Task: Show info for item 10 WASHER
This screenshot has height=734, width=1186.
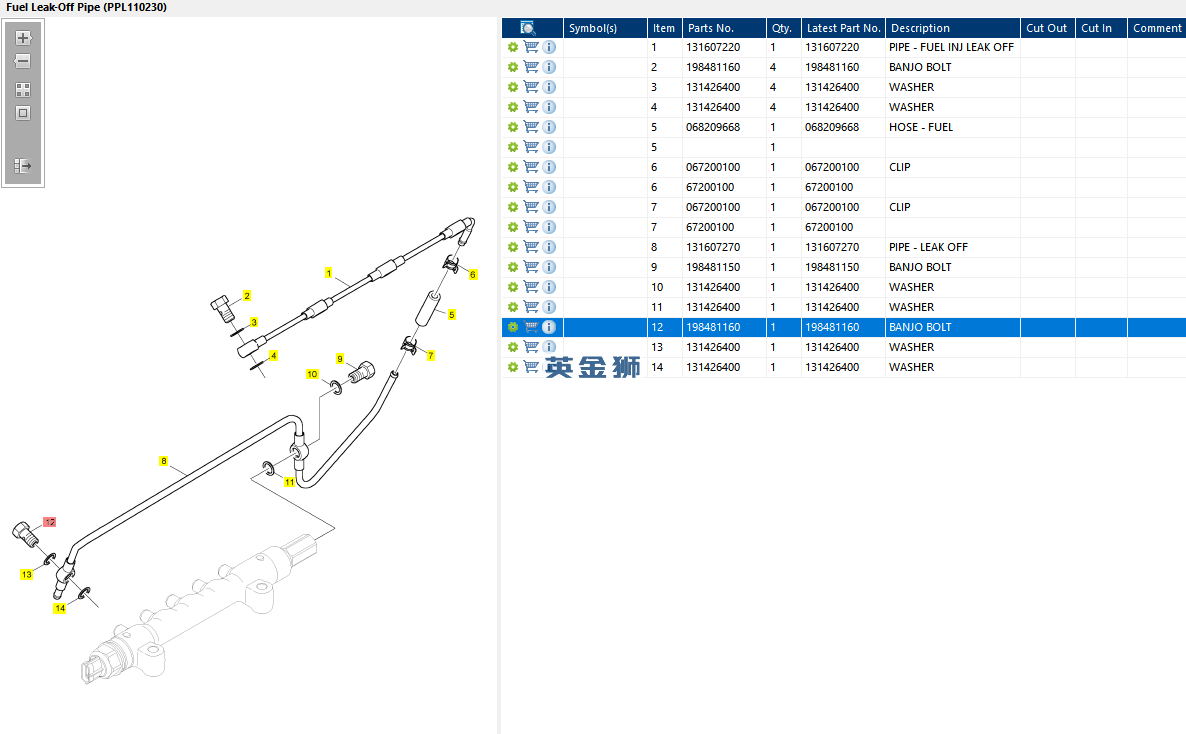Action: click(x=549, y=287)
